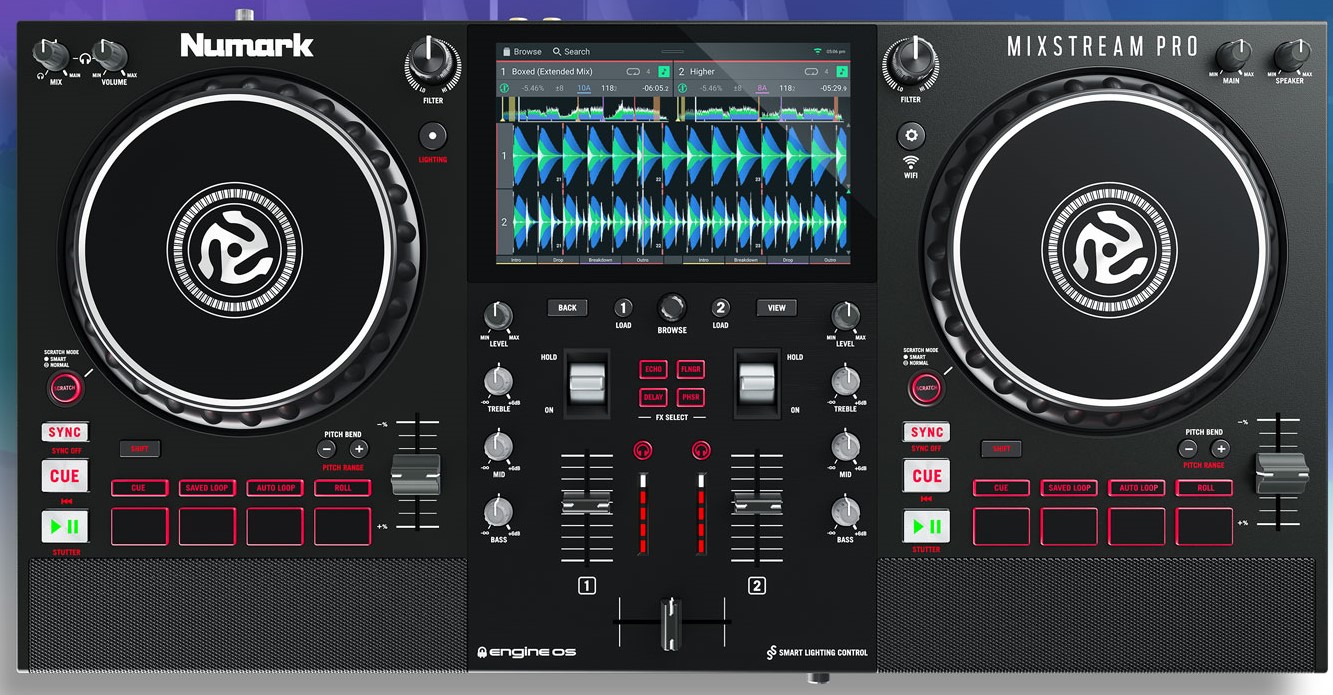Screen dimensions: 1333x695
Task: Tap the Boxed track overview waveform
Action: [x=585, y=109]
